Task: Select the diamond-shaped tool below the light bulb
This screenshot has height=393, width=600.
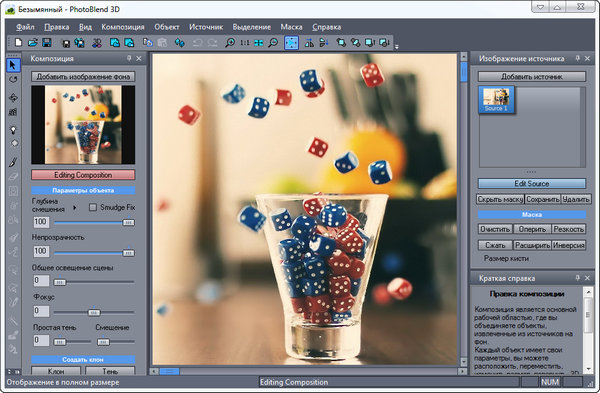Action: [14, 143]
